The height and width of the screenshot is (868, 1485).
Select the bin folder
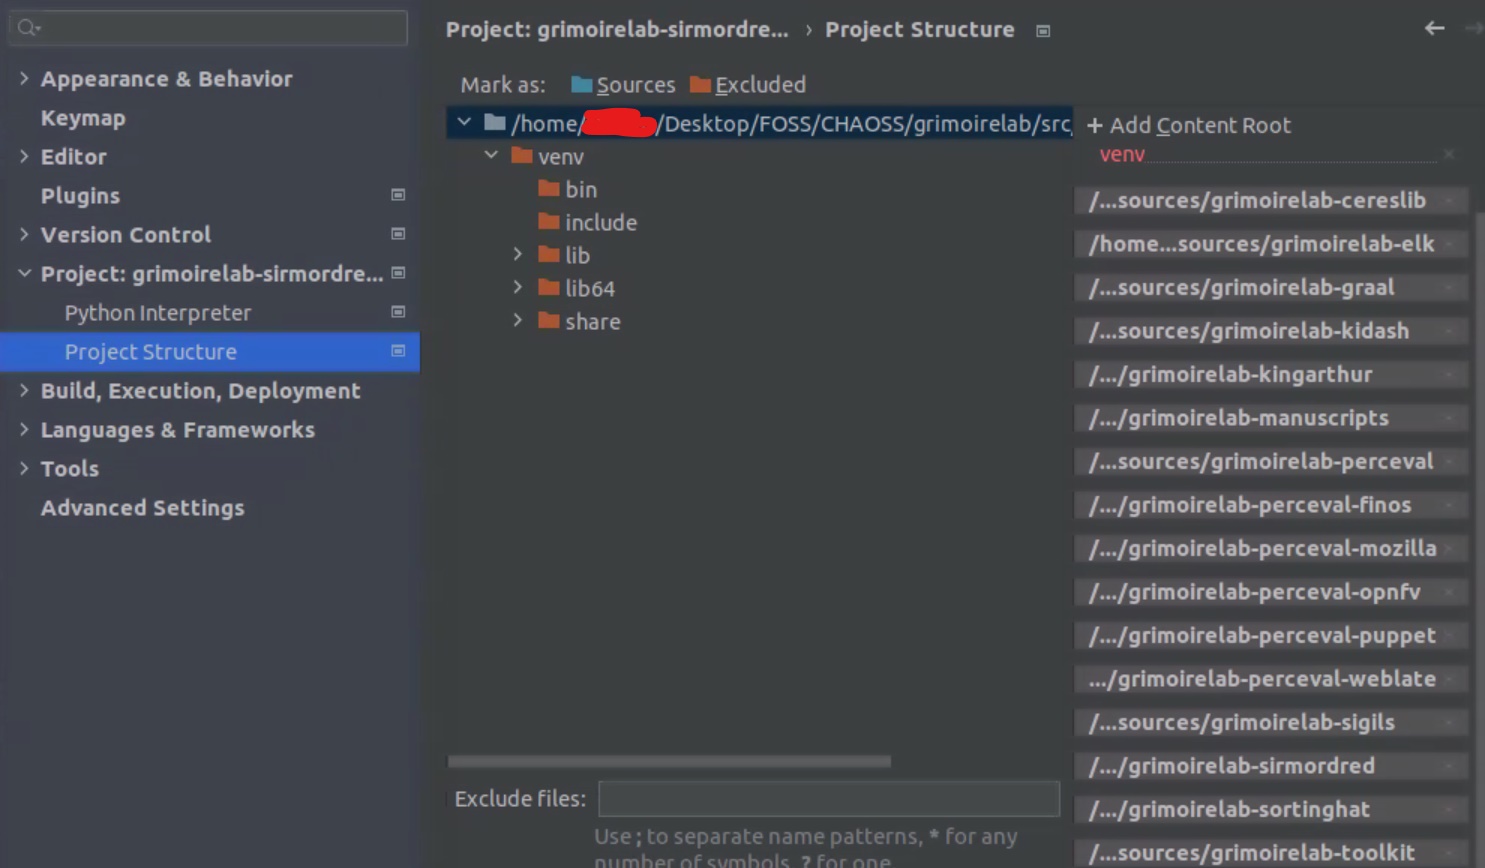click(x=581, y=189)
